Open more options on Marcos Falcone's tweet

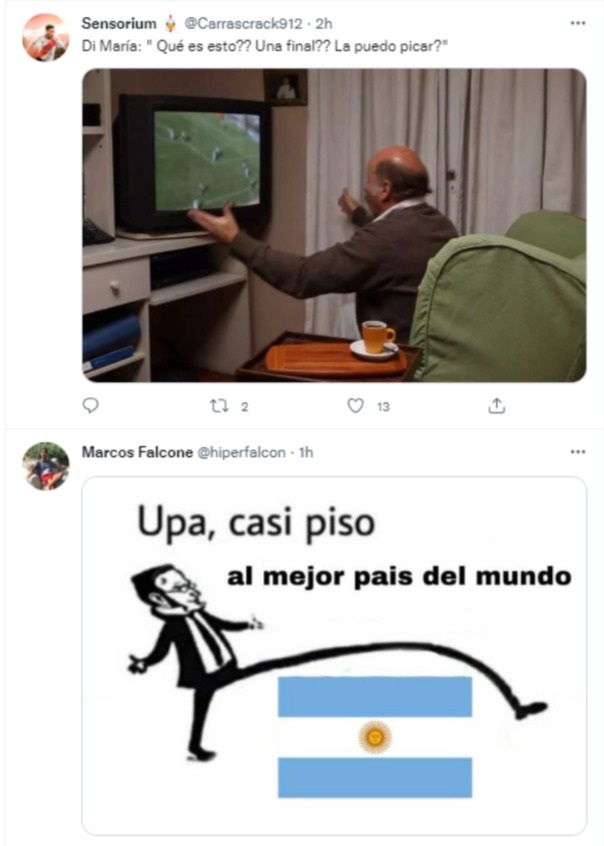(x=578, y=452)
